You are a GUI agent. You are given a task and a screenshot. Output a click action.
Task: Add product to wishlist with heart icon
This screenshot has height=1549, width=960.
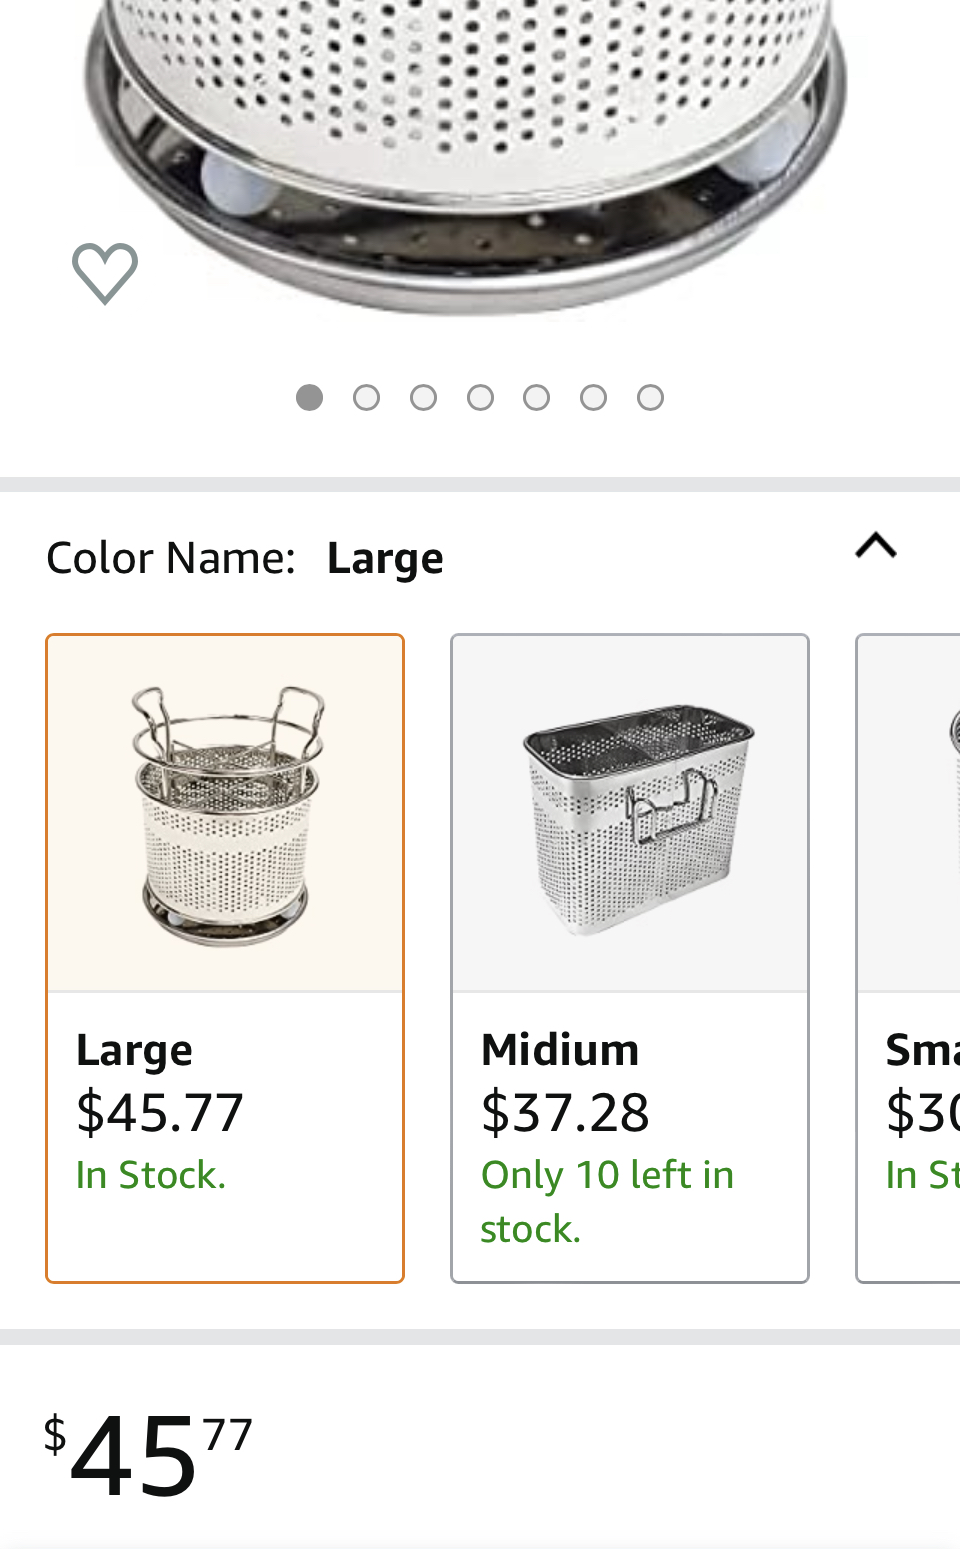[x=105, y=273]
